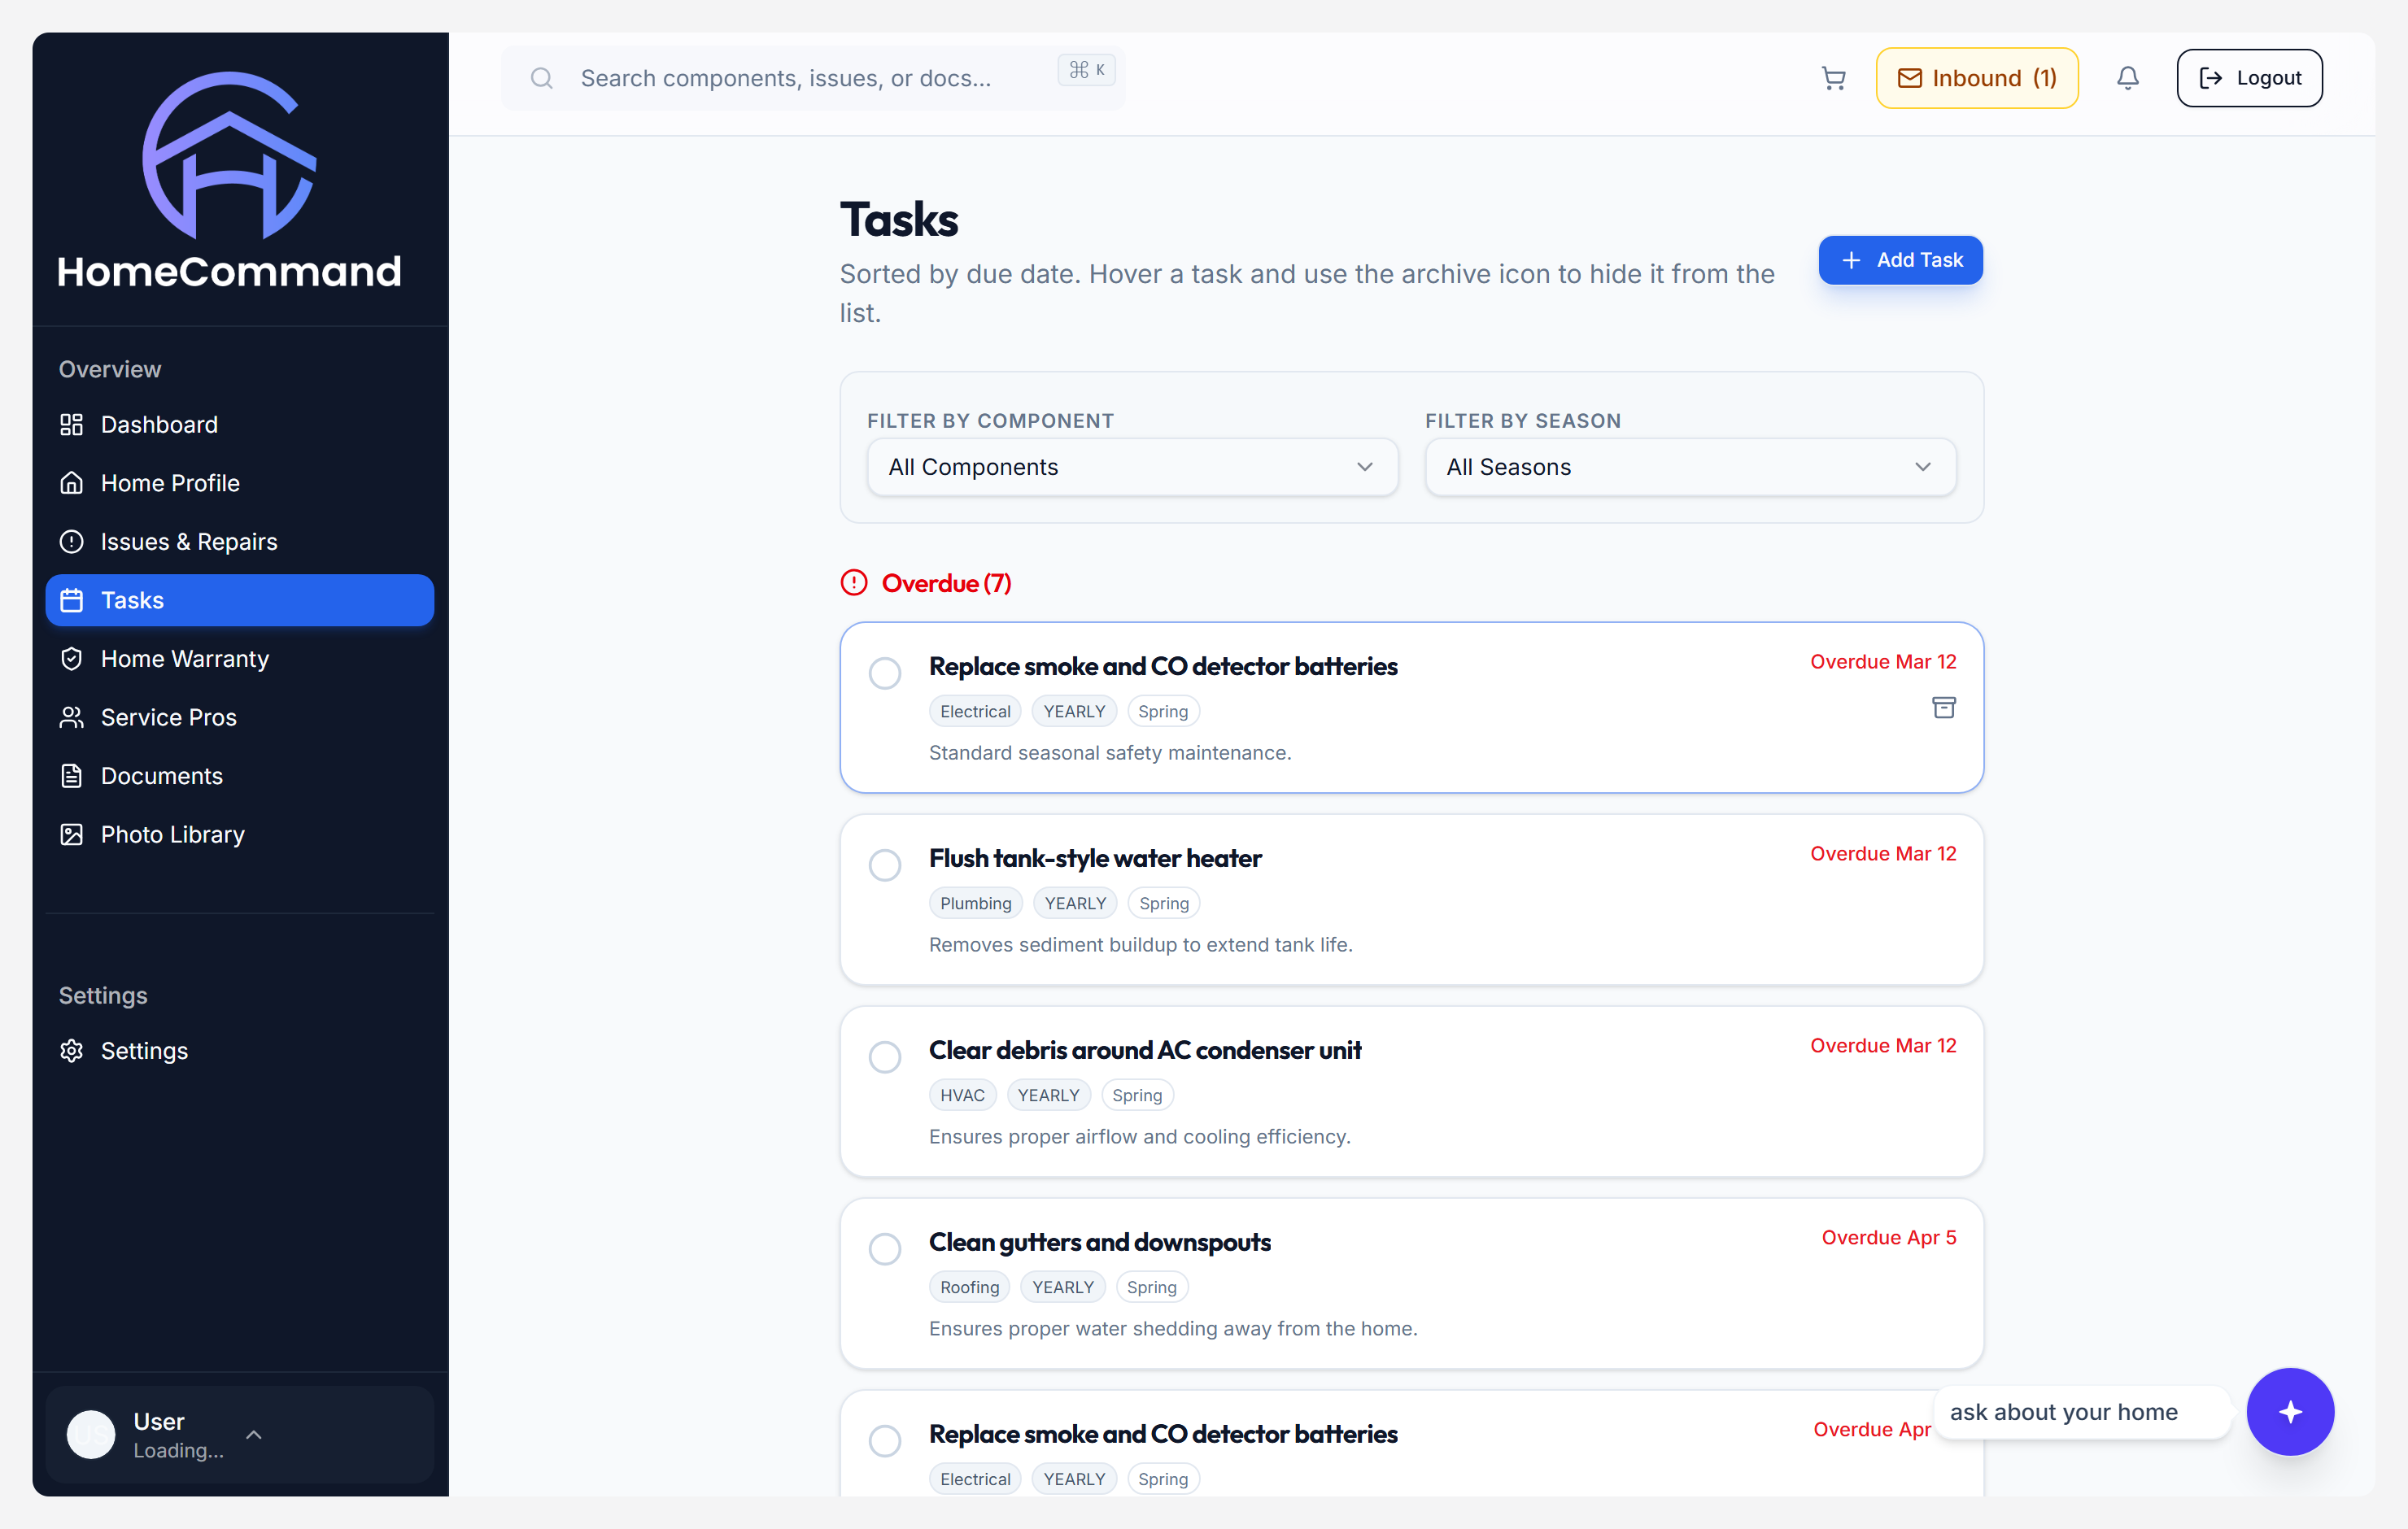Screen dimensions: 2408x1529
Task: Click the ask about your home bubble
Action: click(2082, 1412)
